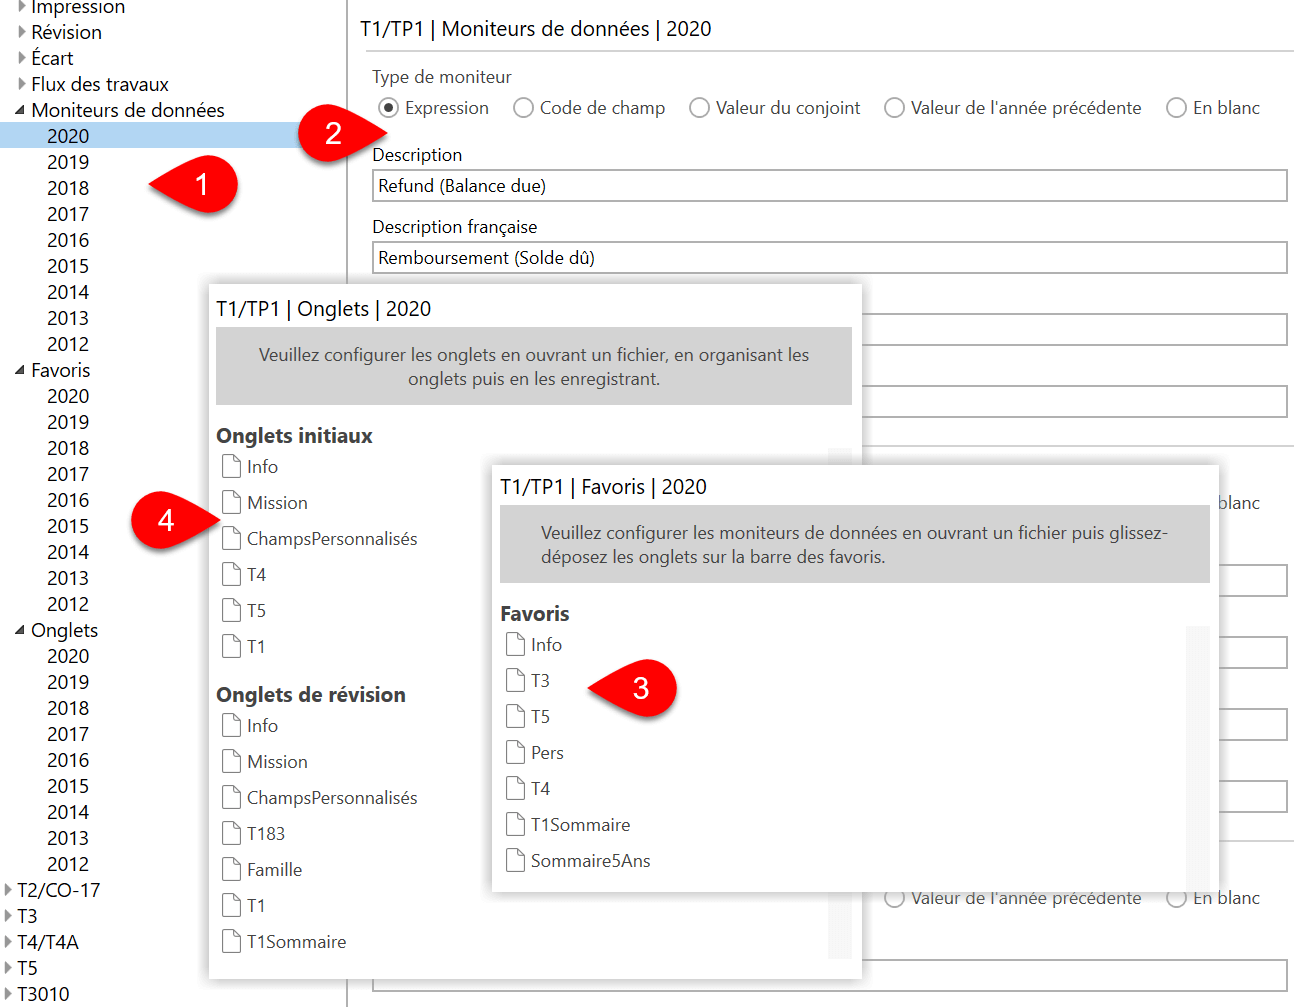Click the T1 icon under Onglets de révision
The height and width of the screenshot is (1007, 1300).
point(231,906)
